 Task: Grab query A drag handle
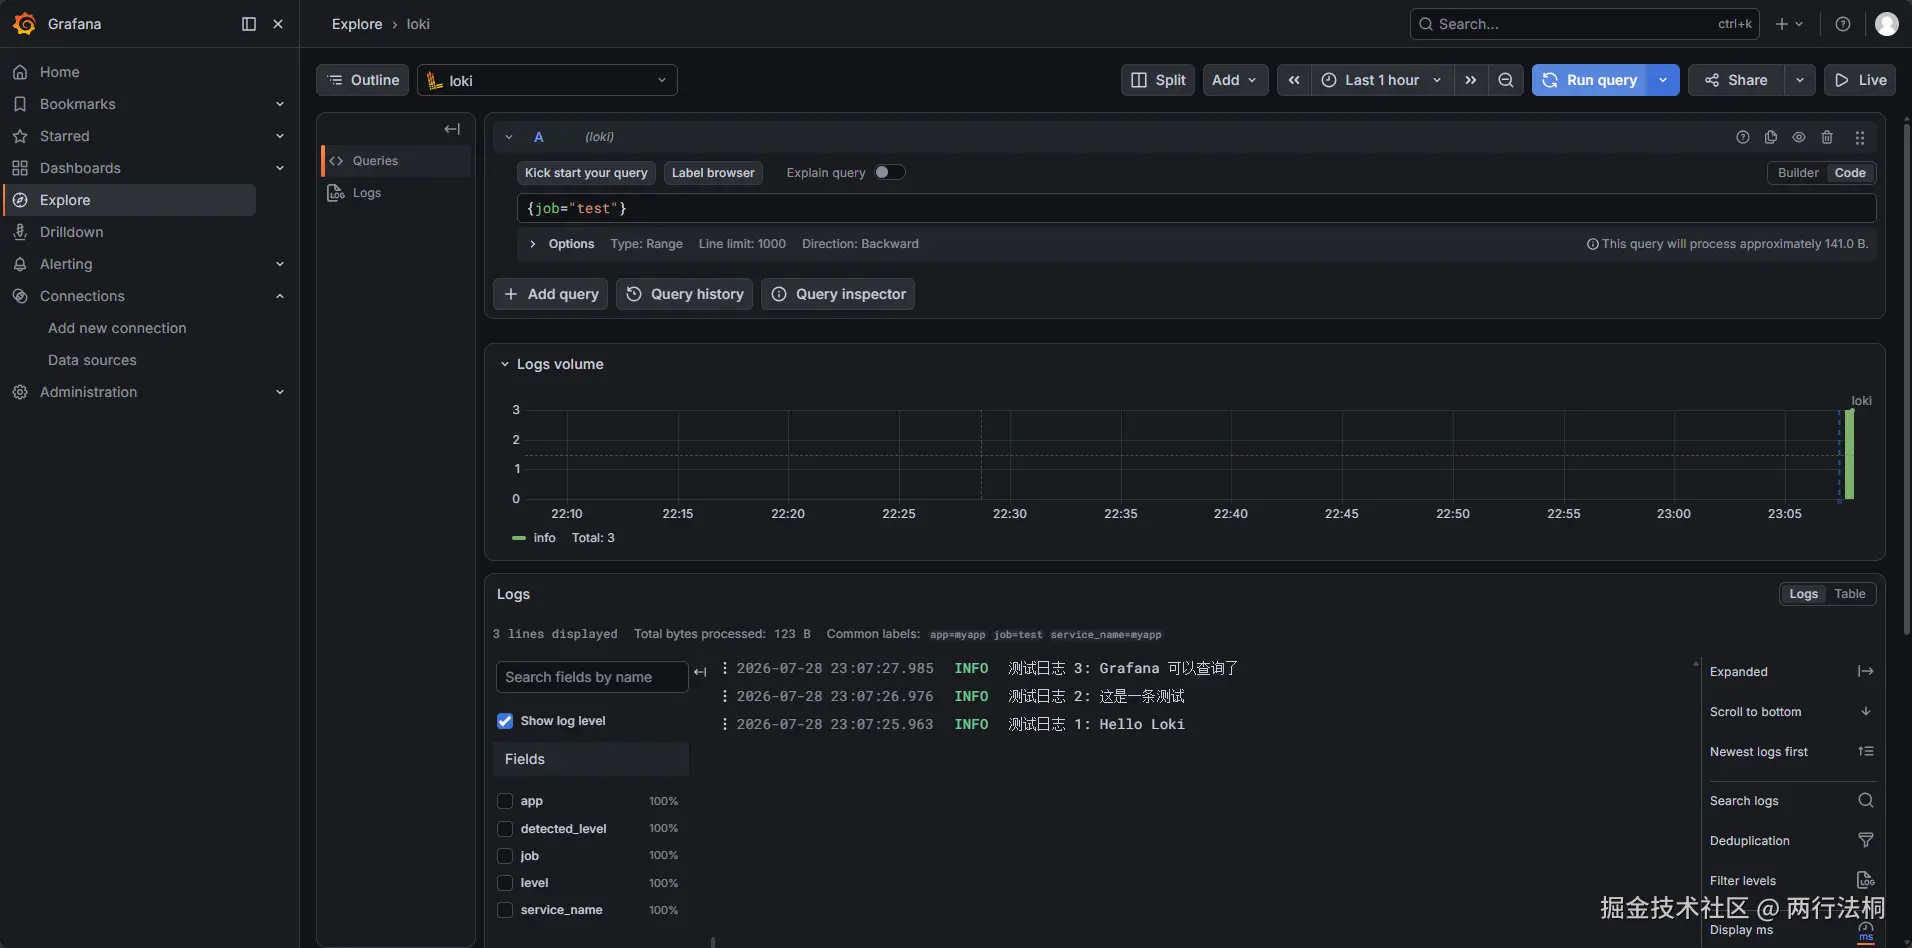[x=1859, y=137]
